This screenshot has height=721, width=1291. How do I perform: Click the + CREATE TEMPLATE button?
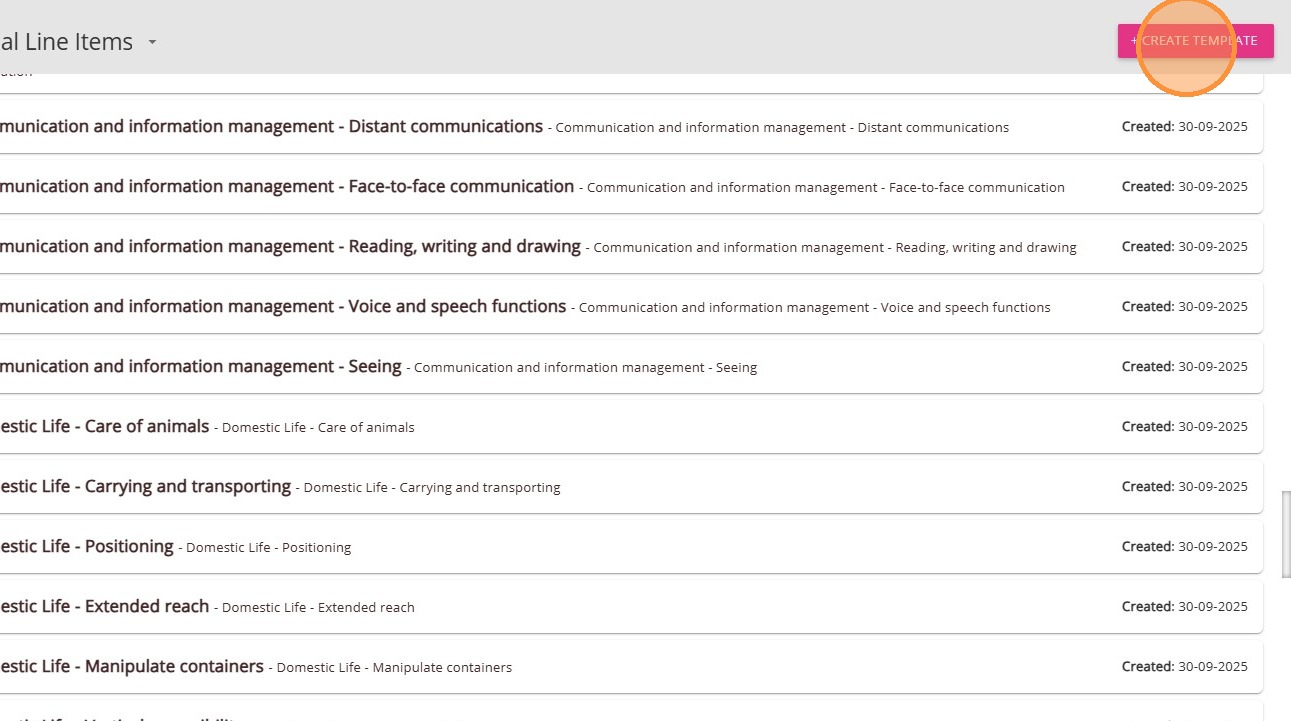[x=1195, y=41]
